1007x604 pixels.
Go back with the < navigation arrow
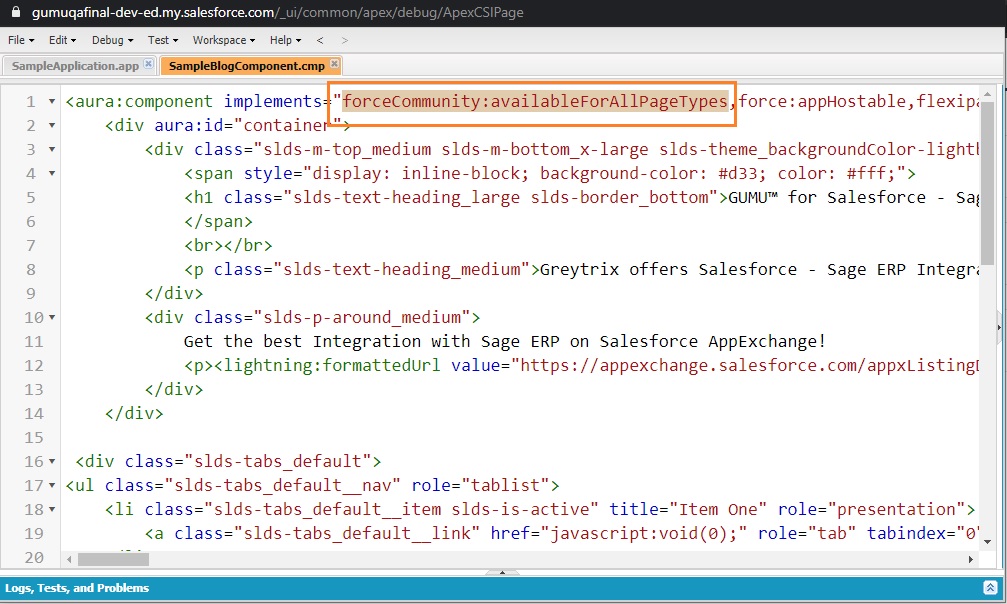pos(320,40)
